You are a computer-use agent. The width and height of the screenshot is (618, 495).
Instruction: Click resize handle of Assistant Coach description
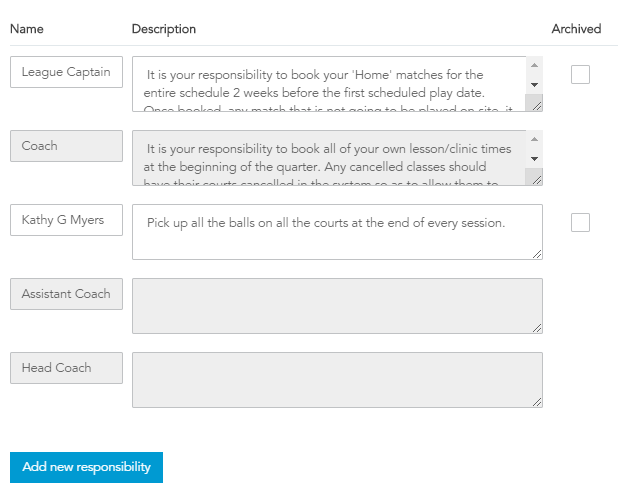click(537, 328)
